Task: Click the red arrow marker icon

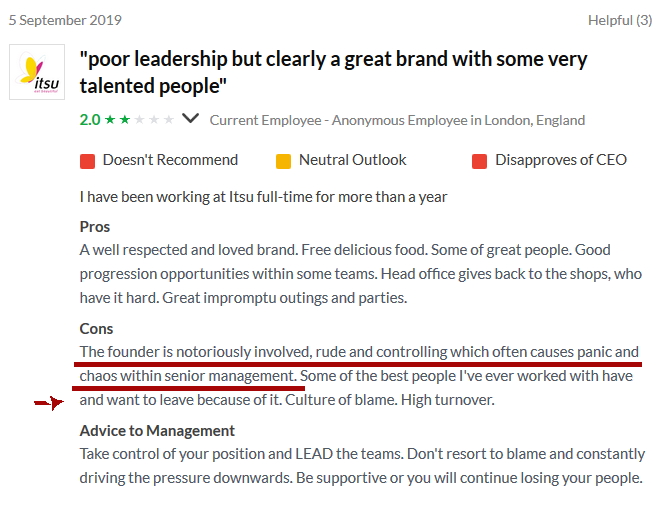Action: point(48,403)
